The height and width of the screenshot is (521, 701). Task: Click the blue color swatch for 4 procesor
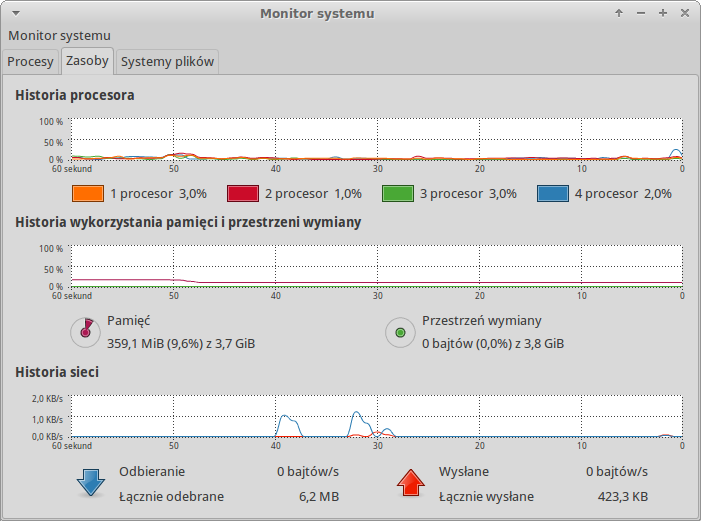[x=553, y=193]
